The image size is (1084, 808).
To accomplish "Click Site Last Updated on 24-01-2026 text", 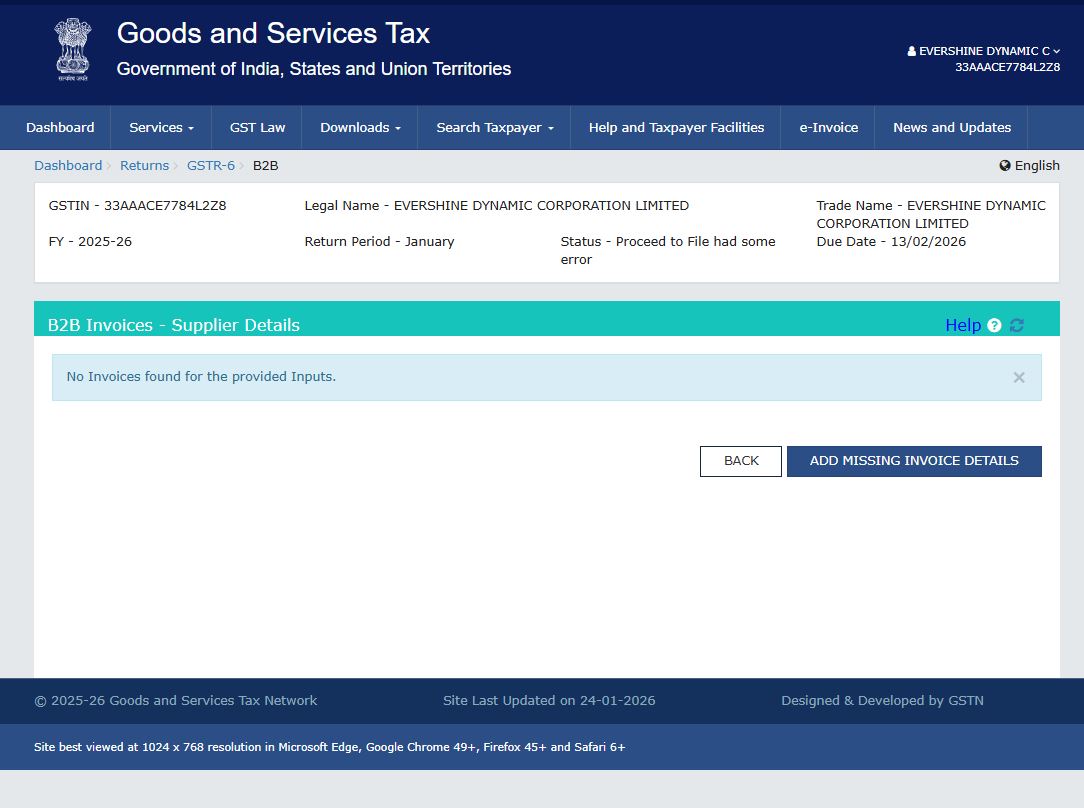I will [x=549, y=701].
